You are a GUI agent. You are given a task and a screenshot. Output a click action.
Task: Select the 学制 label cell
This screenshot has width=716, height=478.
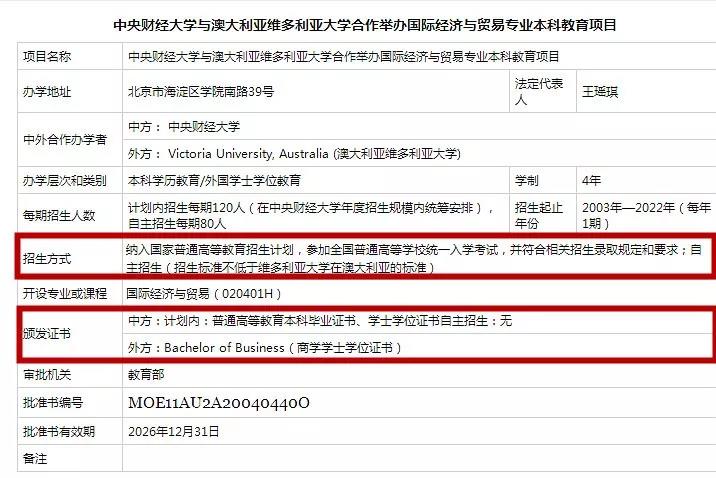coord(543,180)
